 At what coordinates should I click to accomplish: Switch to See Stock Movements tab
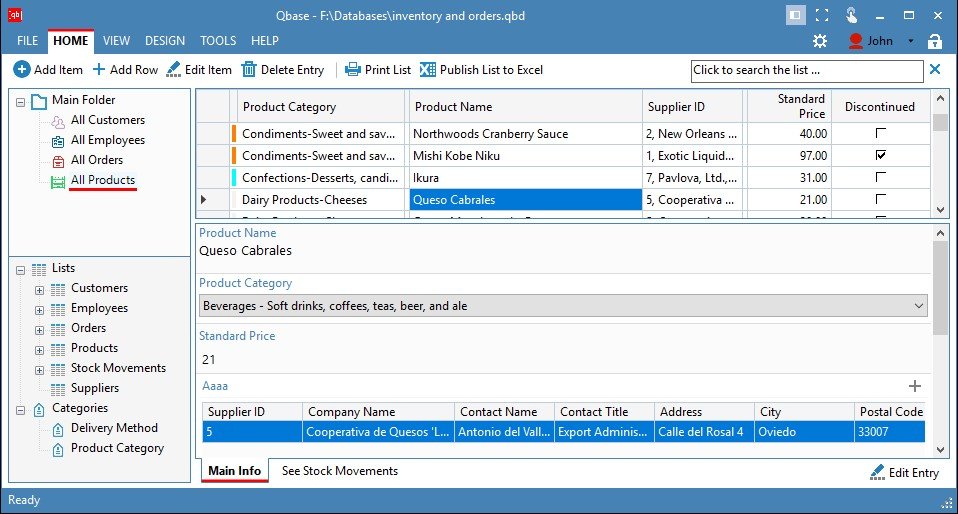340,471
